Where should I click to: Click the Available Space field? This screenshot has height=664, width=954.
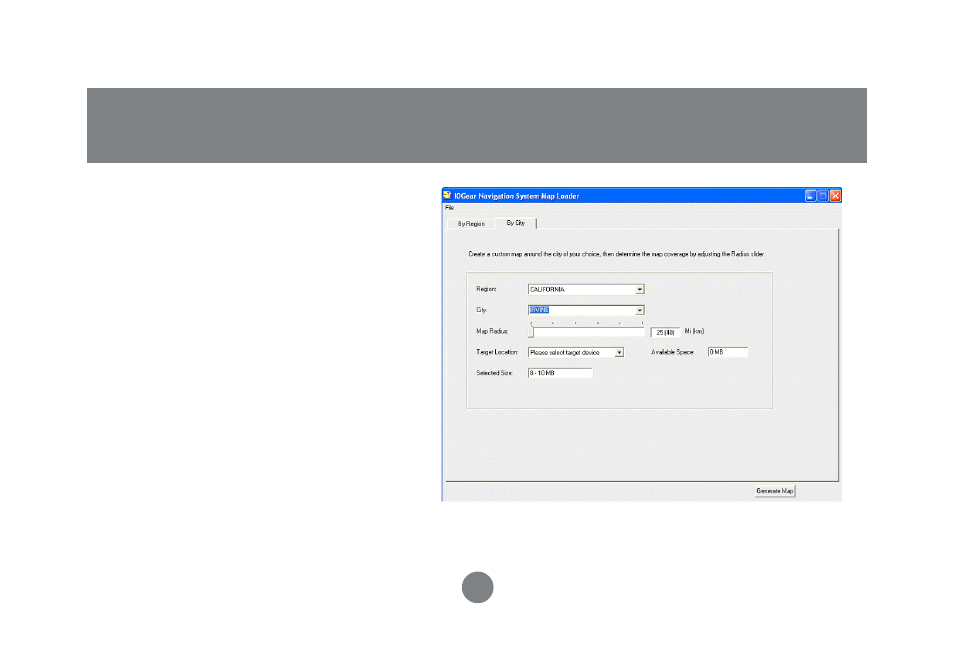coord(728,352)
